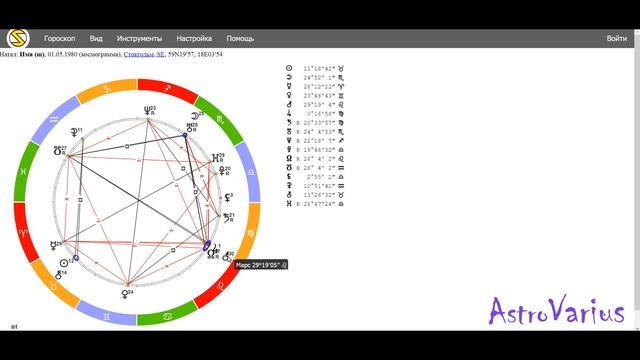Click the orange Capricorn zodiac segment
Screen dimensions: 640x360
click(x=107, y=90)
